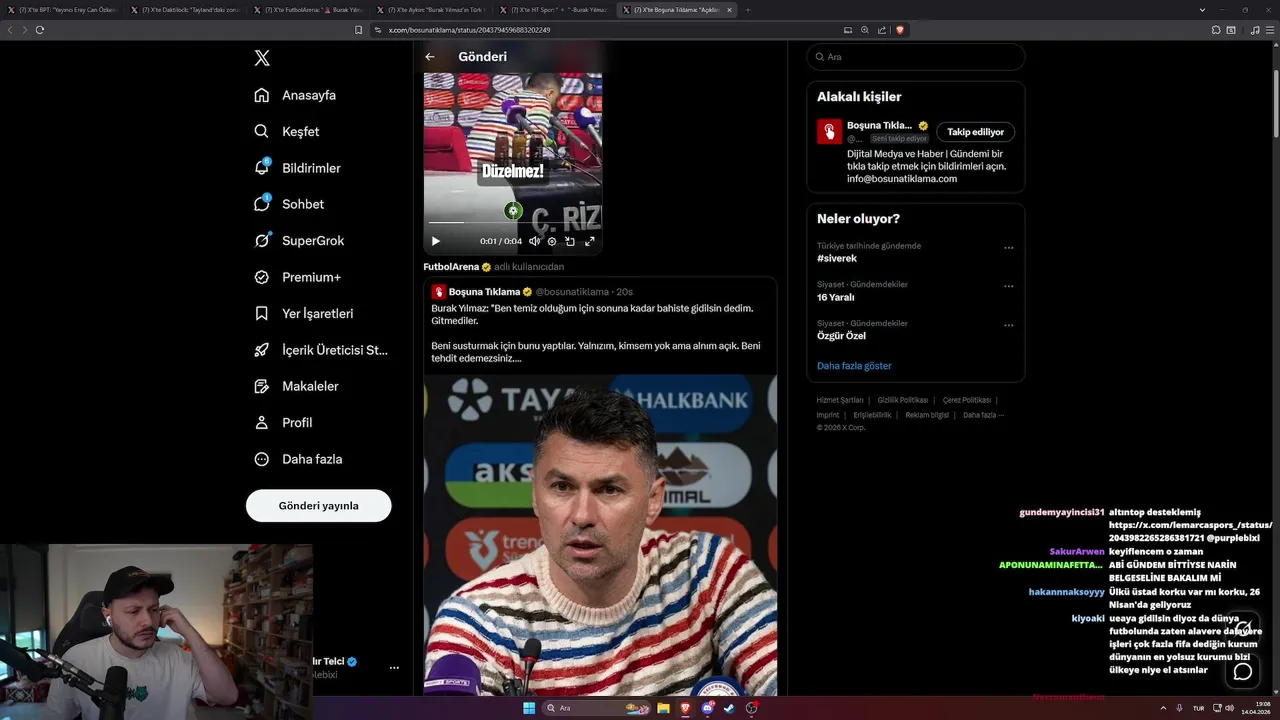
Task: Click the Brave shields icon in address bar
Action: (x=900, y=30)
